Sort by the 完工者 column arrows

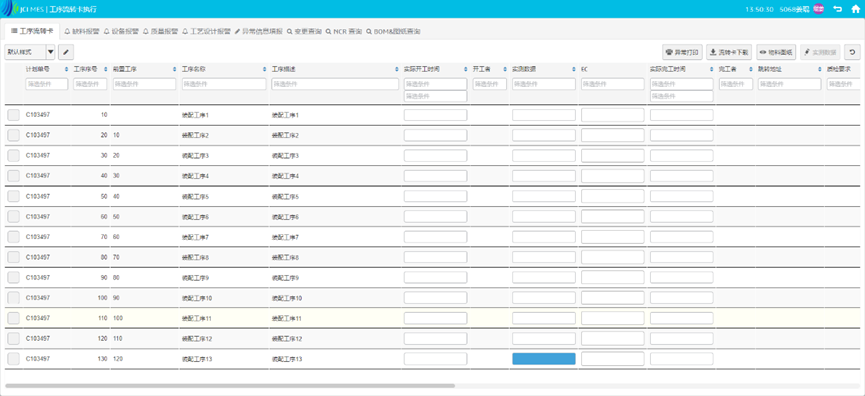[751, 69]
